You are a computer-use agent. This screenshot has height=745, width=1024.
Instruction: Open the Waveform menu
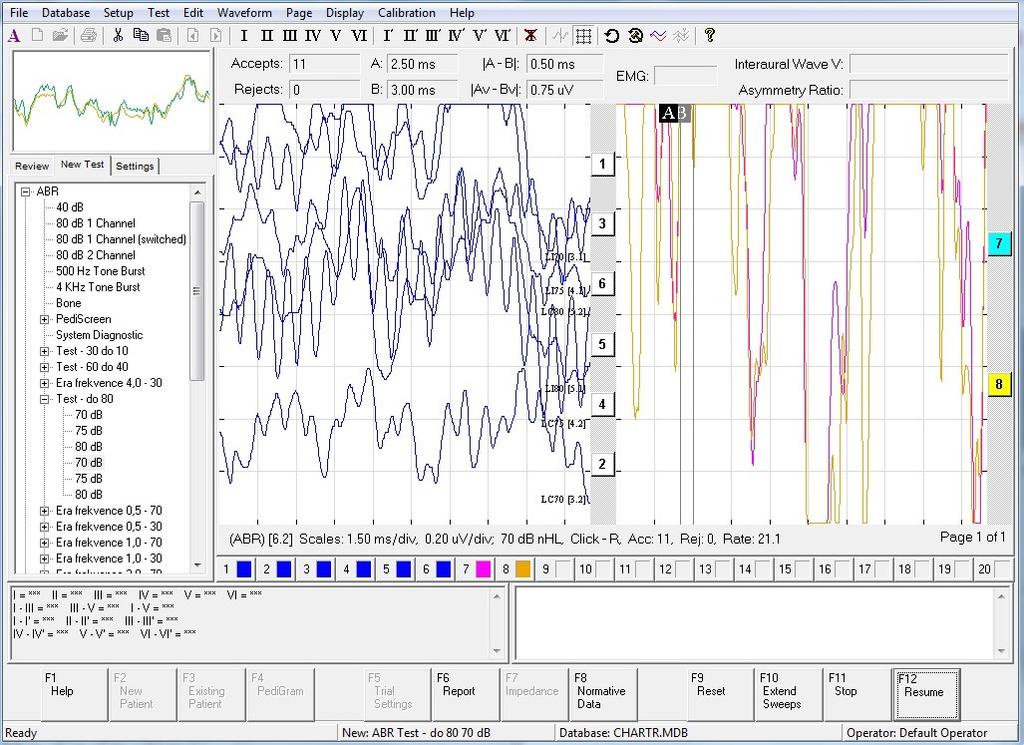coord(244,12)
